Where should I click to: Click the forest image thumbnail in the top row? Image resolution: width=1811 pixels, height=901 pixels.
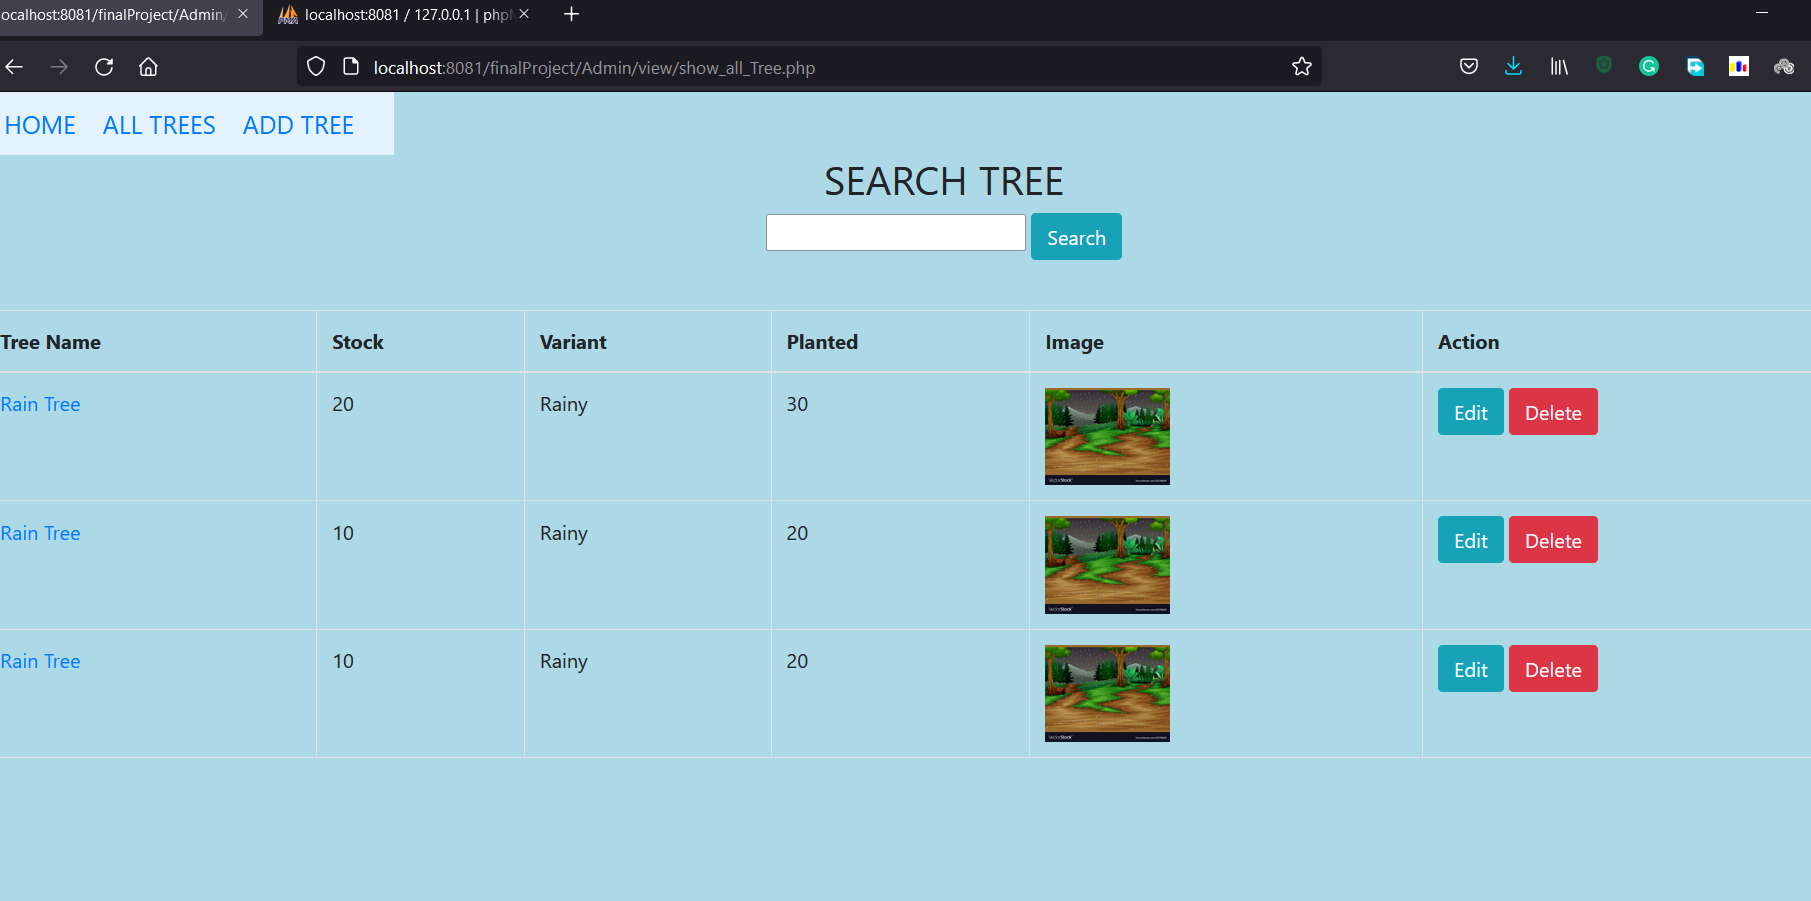(1106, 436)
